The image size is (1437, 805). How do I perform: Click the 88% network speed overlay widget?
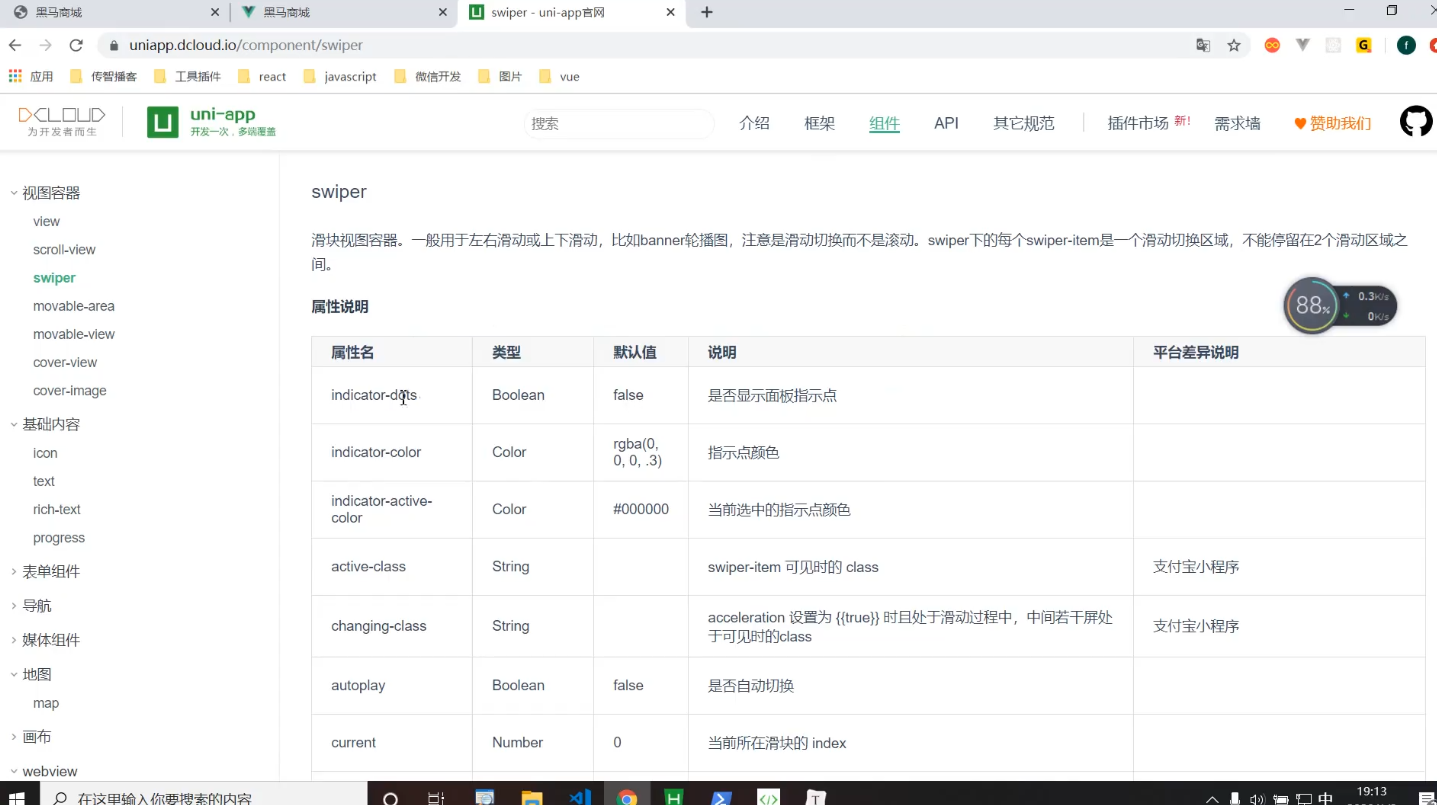click(1311, 305)
